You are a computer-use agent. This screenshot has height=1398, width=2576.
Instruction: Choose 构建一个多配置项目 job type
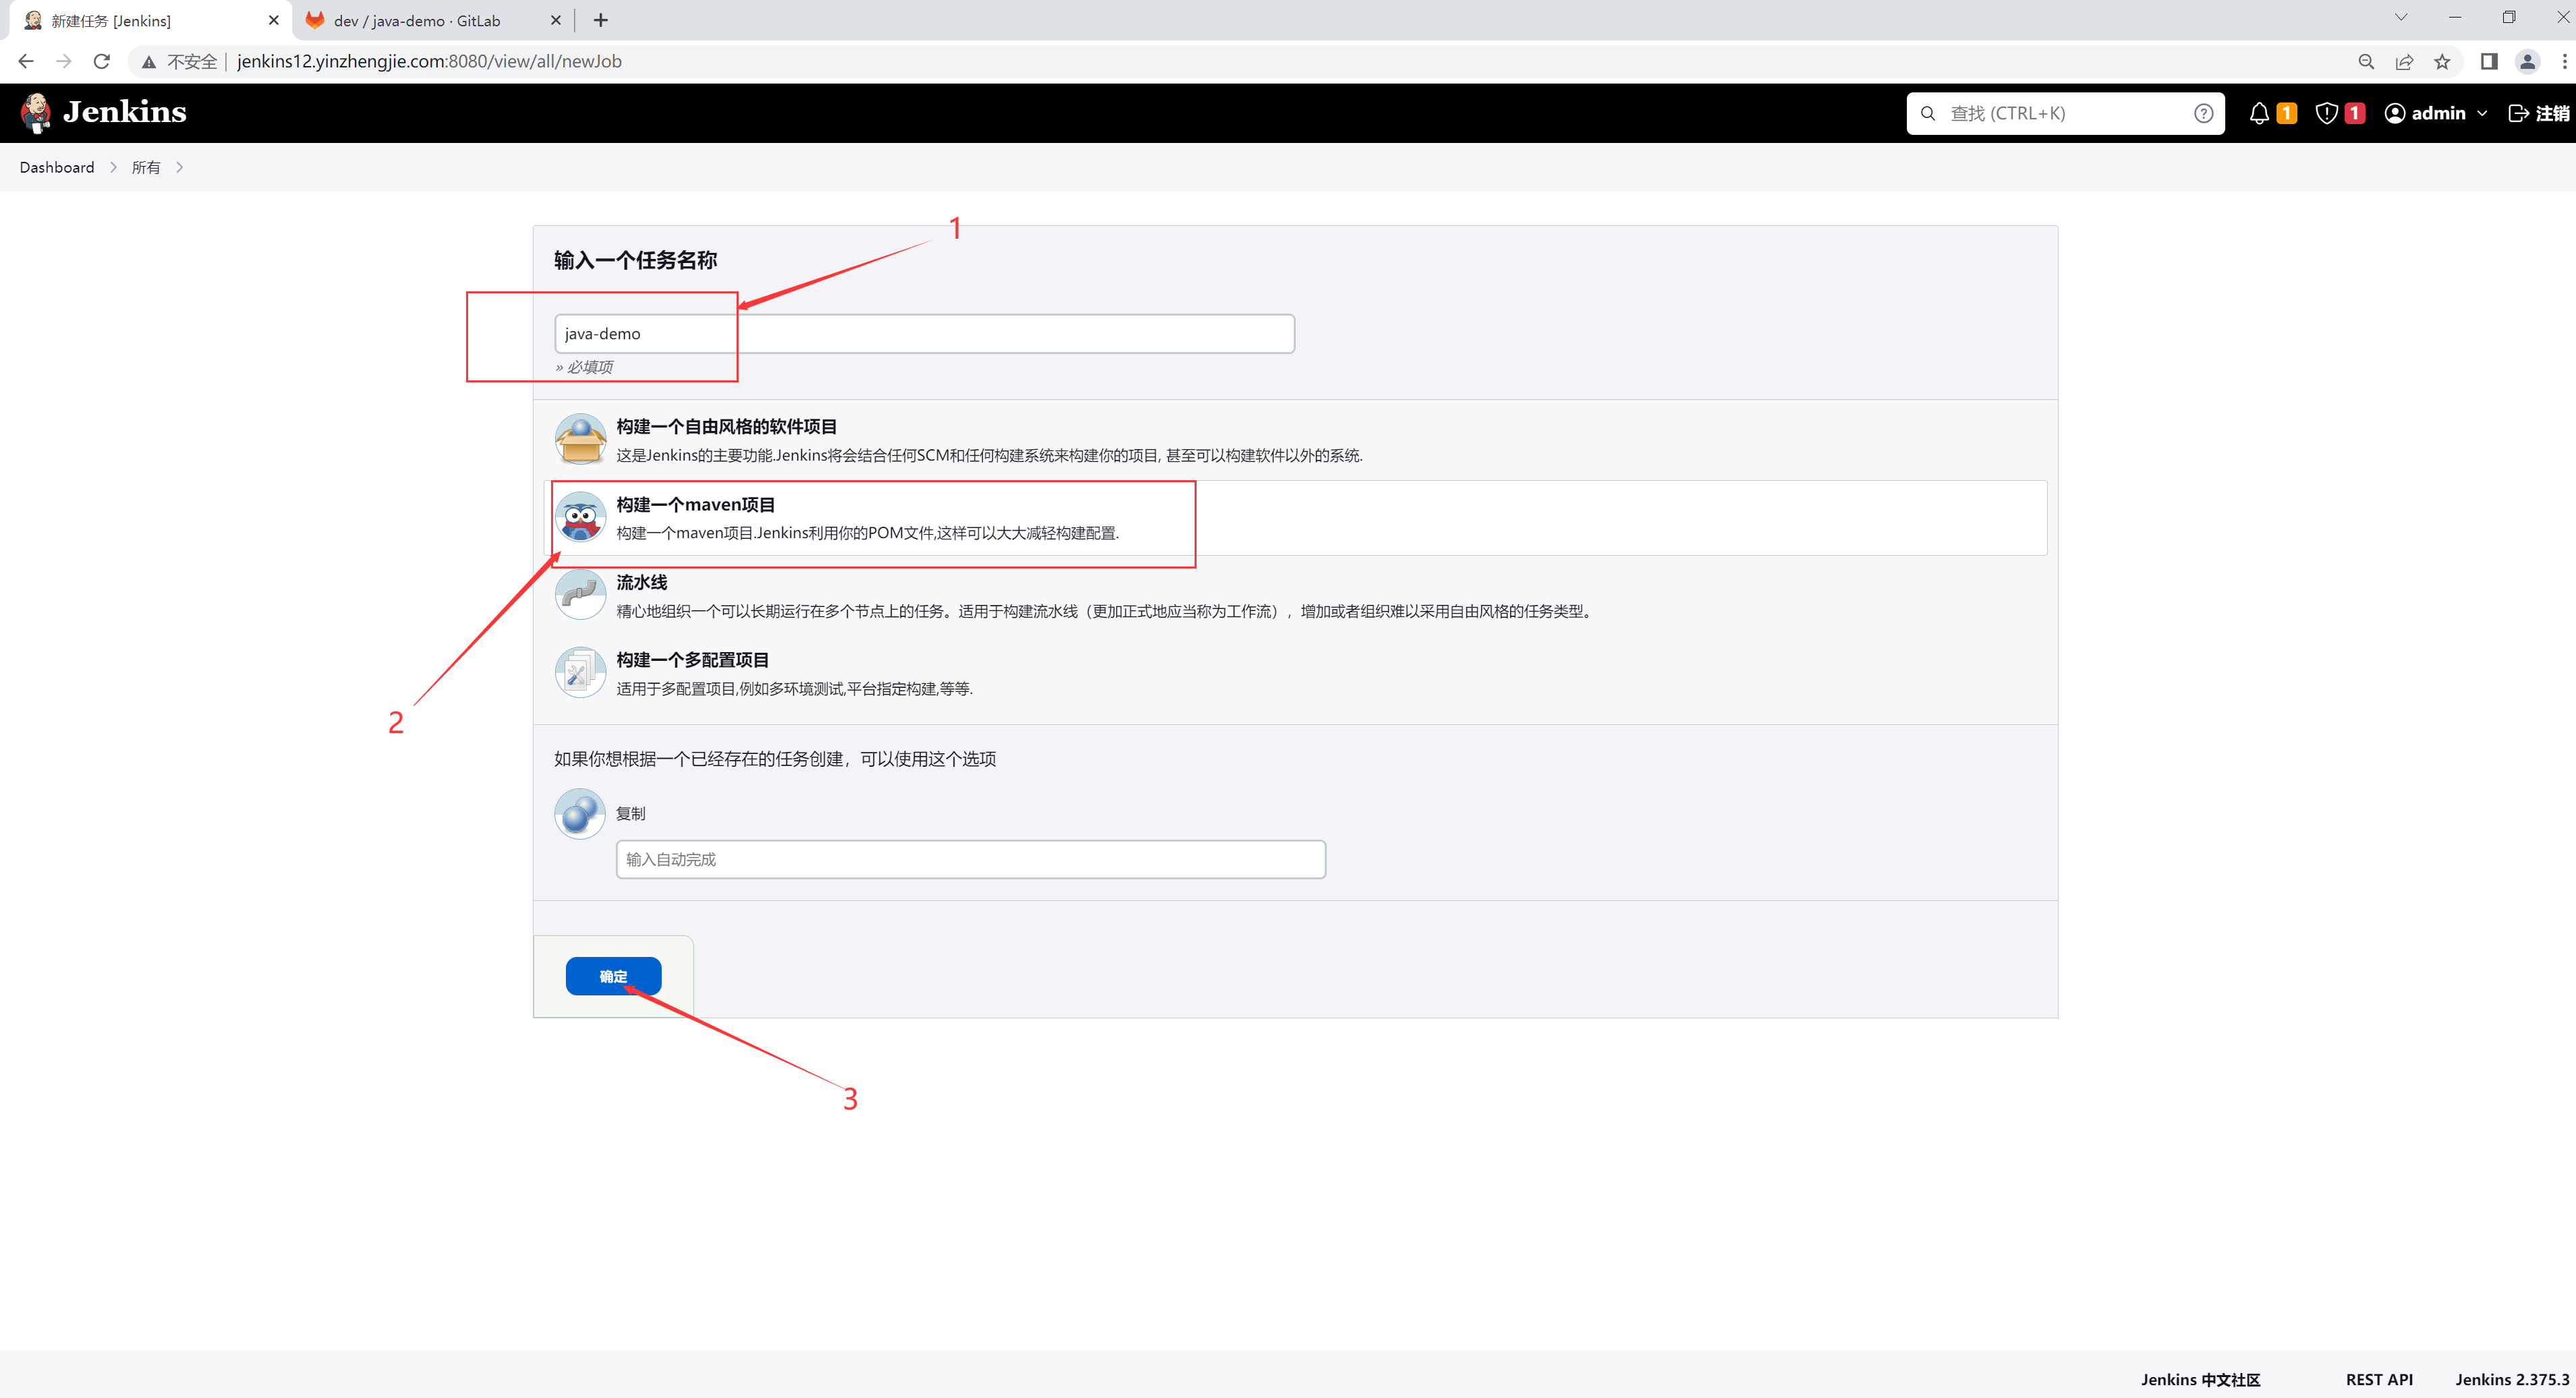coord(692,660)
